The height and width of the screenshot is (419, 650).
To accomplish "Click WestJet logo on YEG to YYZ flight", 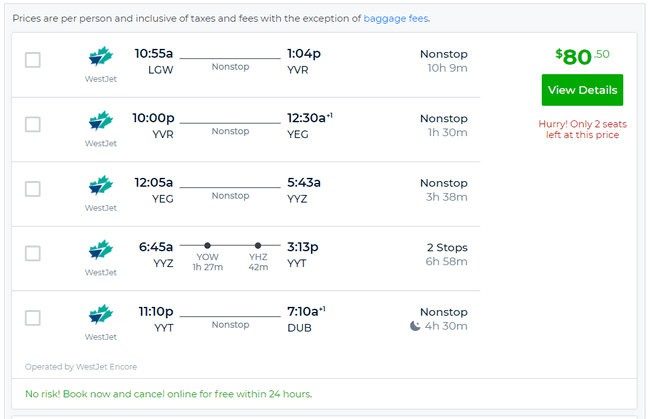I will [101, 185].
